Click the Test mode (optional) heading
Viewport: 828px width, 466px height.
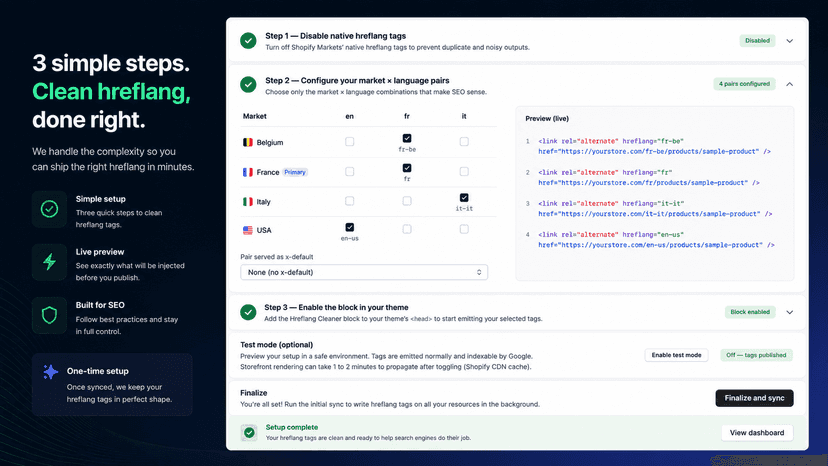tap(277, 344)
